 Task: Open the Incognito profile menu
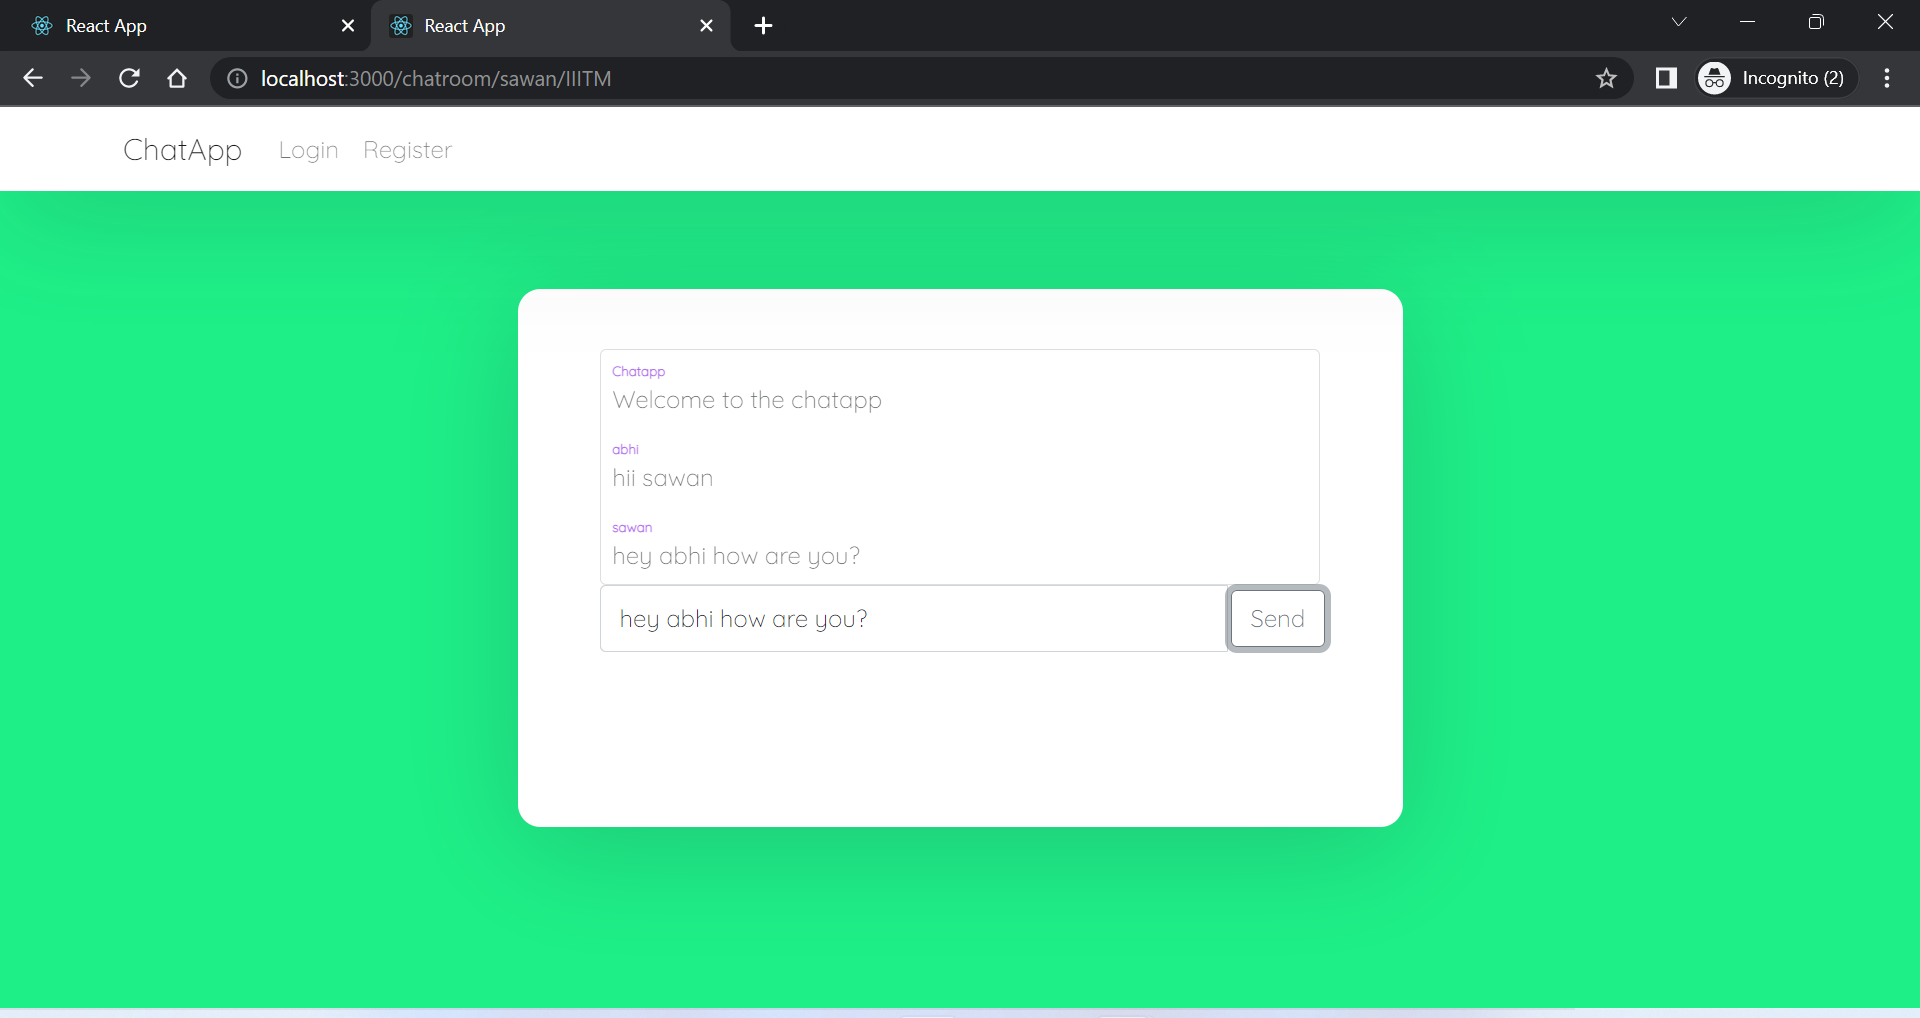[x=1776, y=78]
